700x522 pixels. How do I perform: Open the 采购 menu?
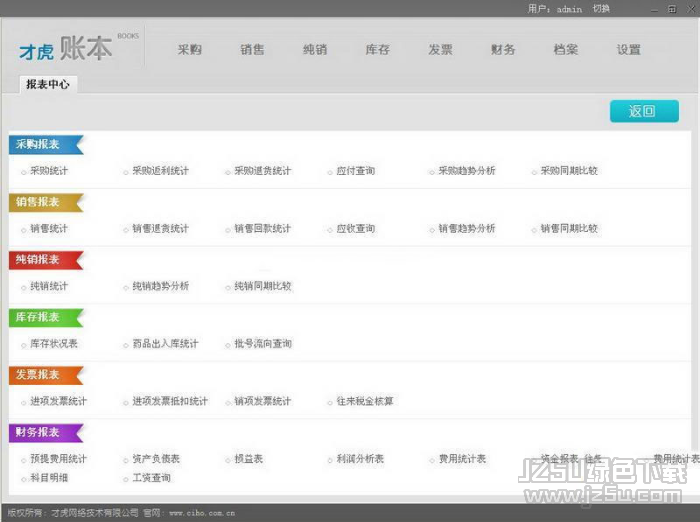coord(189,50)
